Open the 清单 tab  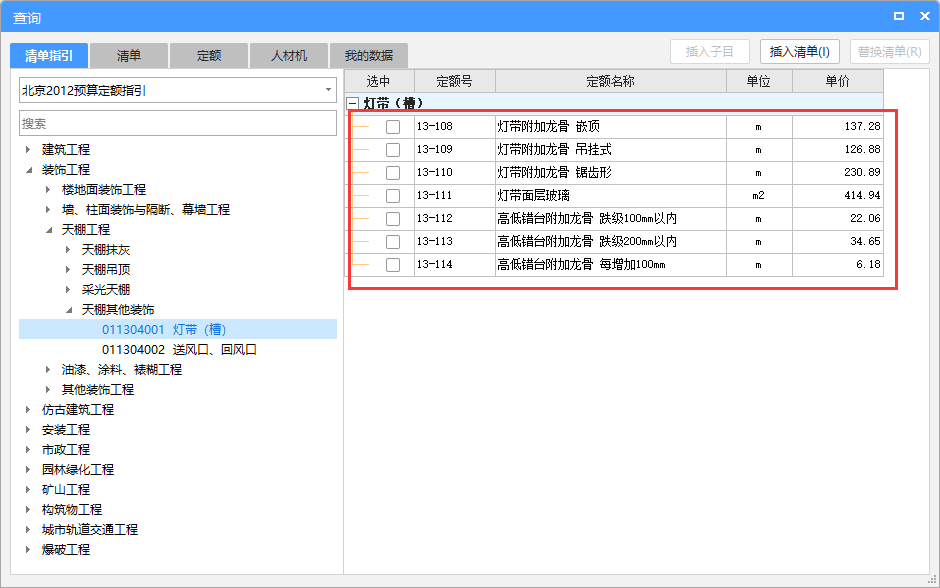[x=129, y=56]
